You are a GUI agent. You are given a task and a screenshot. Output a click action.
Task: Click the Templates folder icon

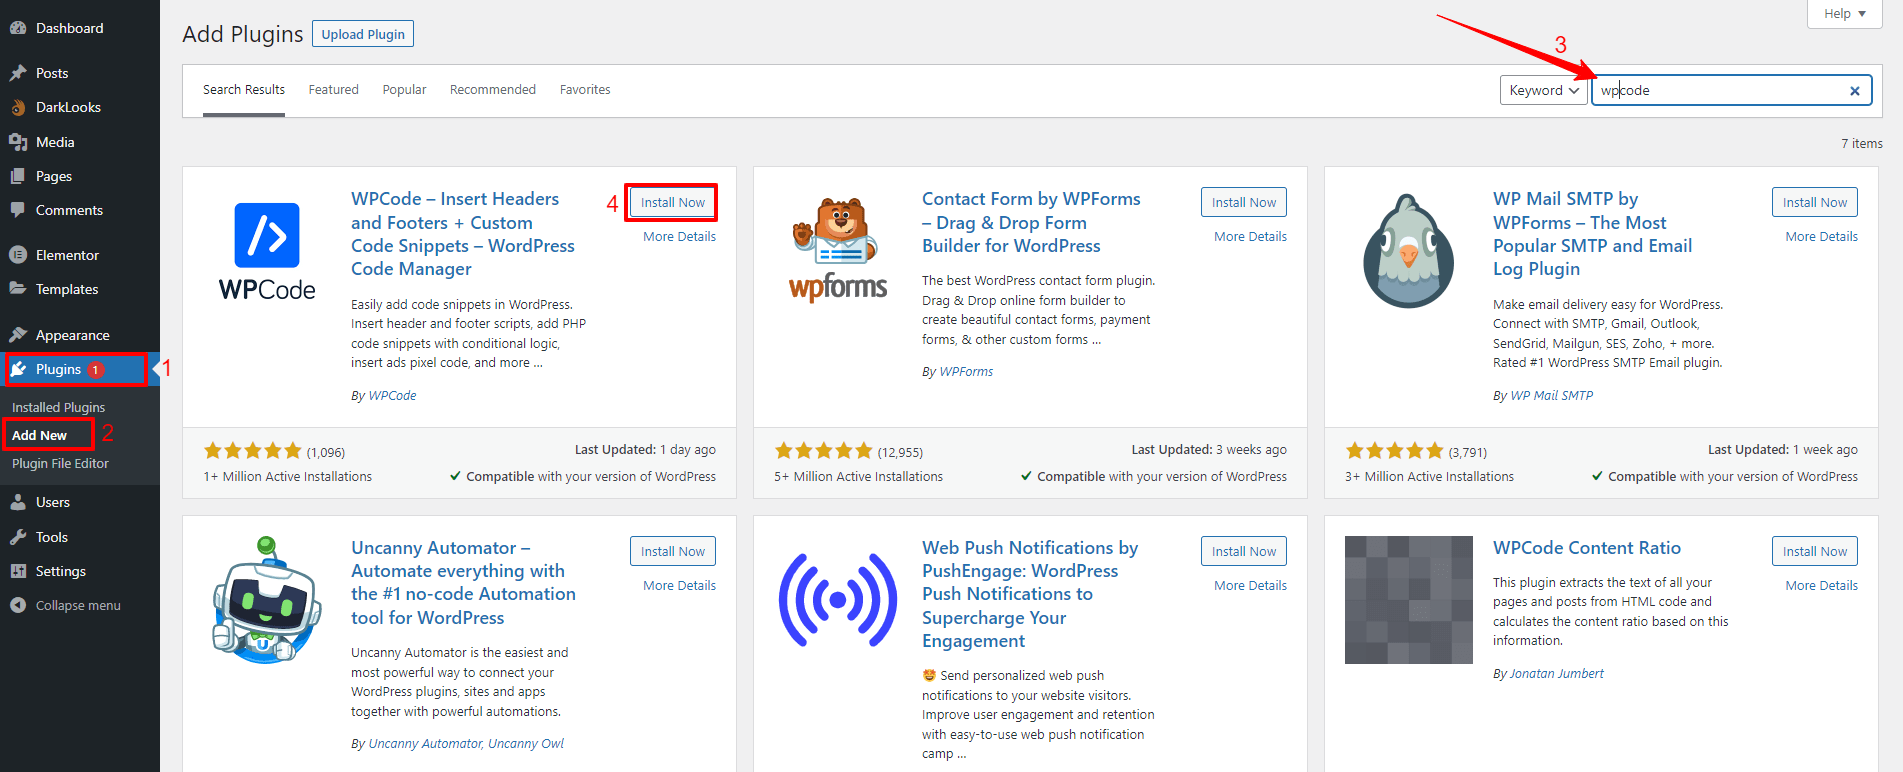[x=18, y=289]
